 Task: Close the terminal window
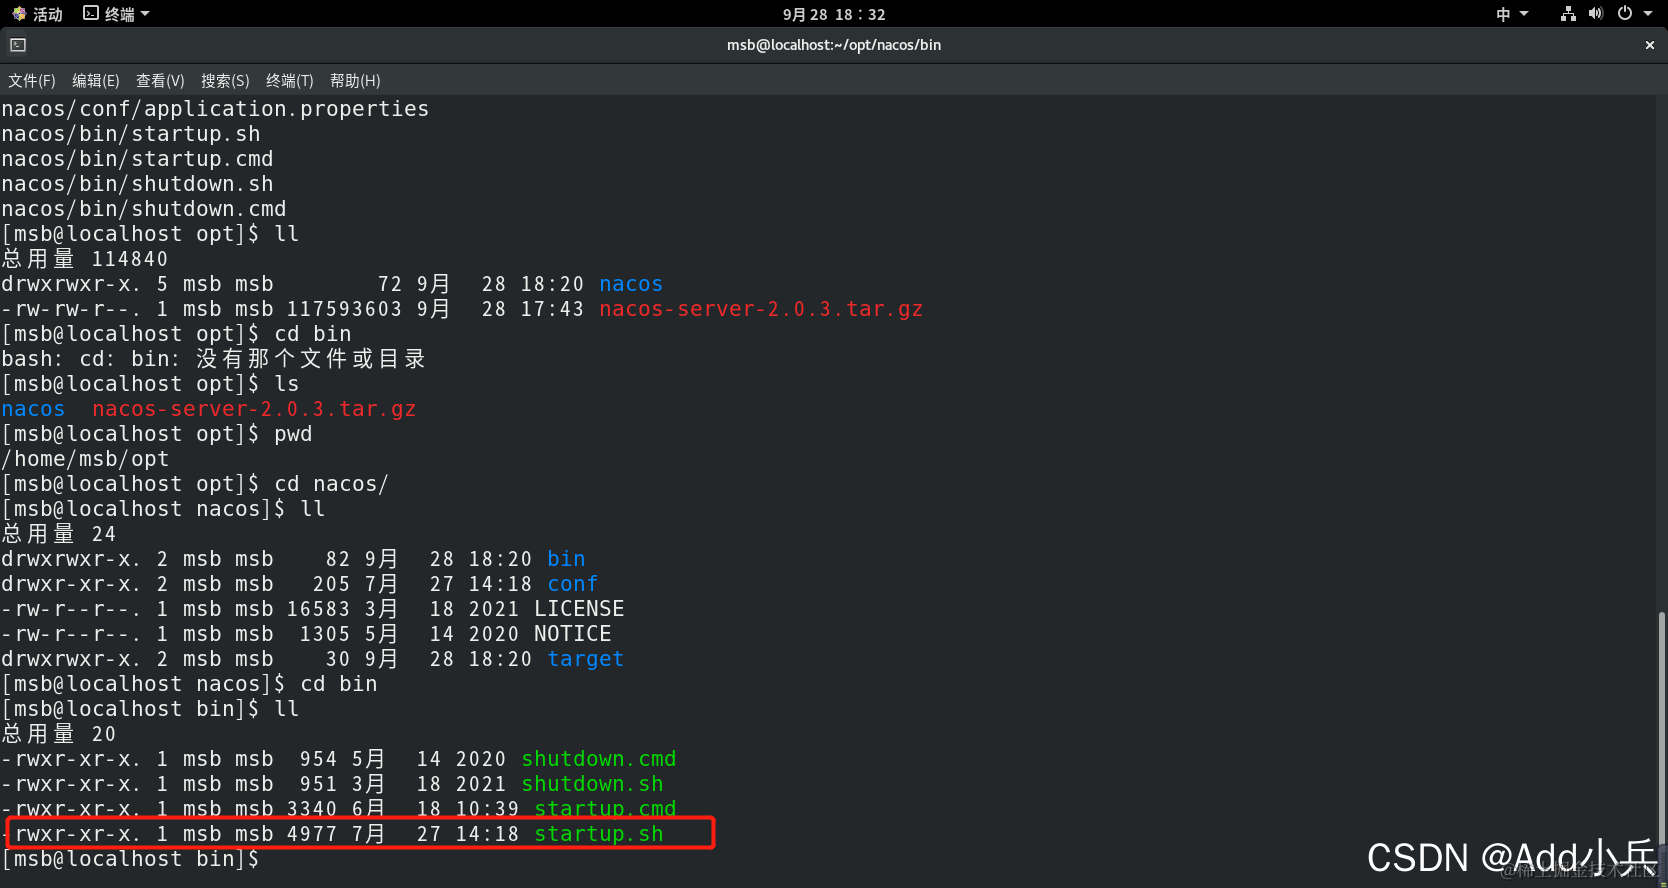coord(1649,45)
